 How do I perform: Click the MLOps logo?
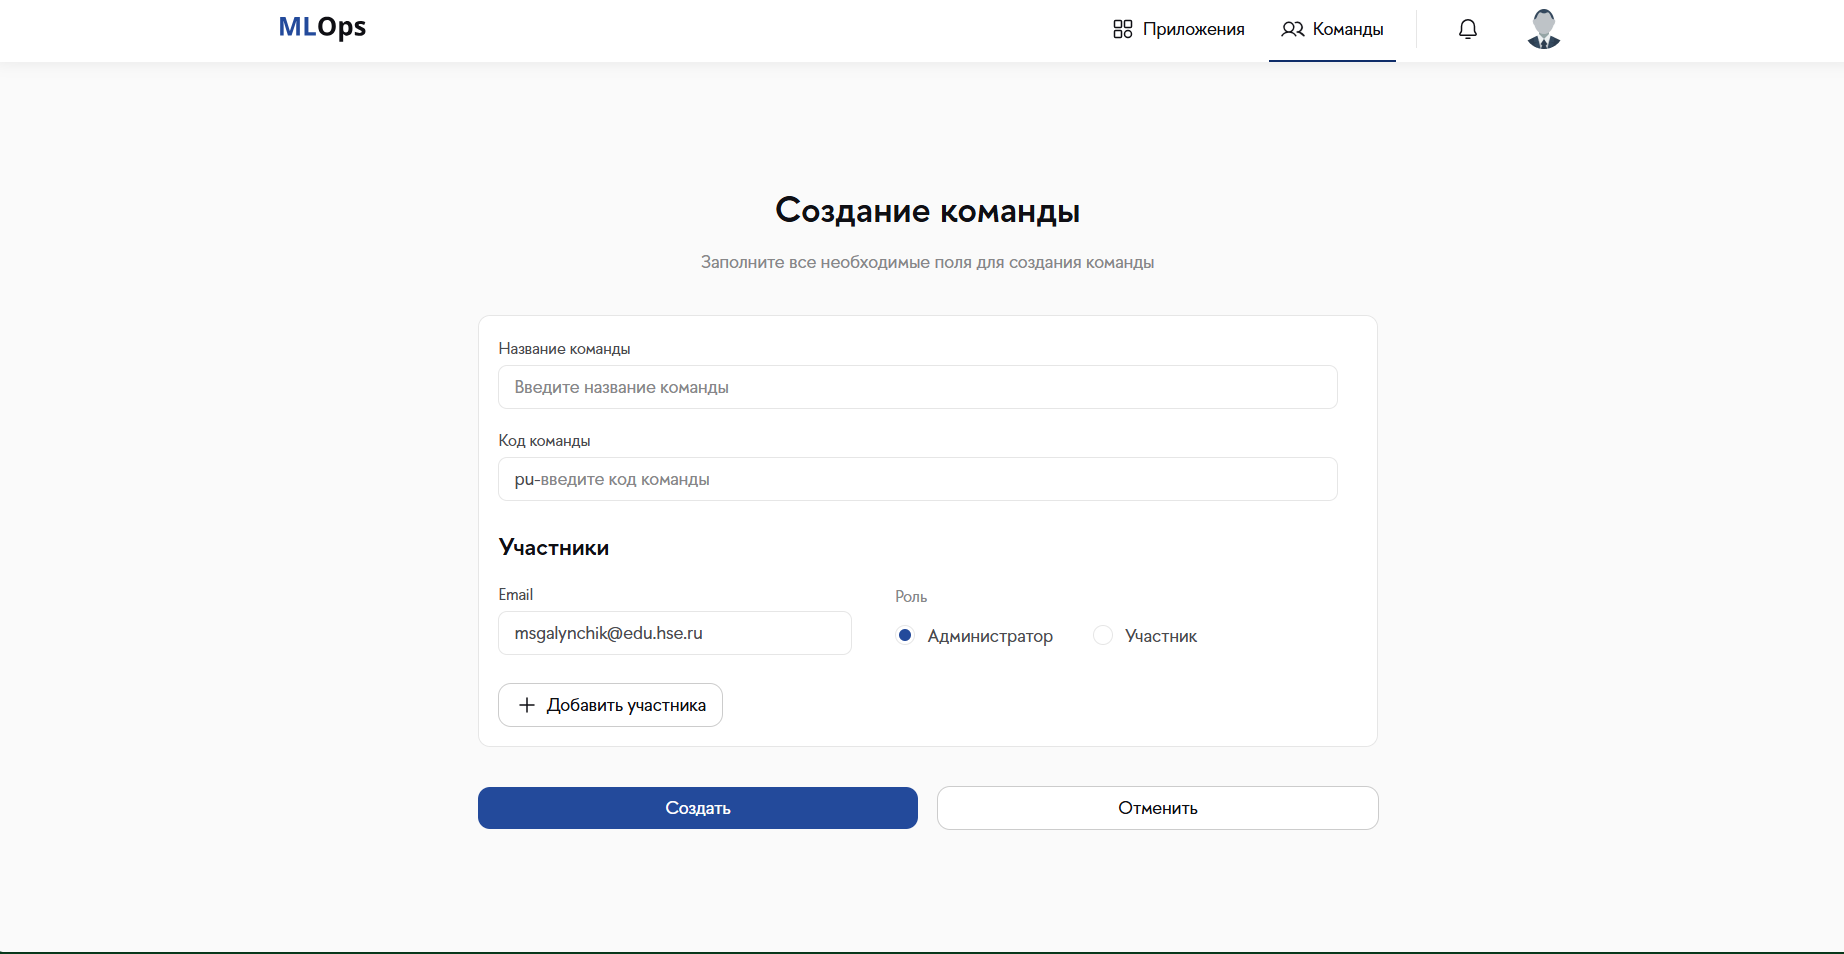click(x=322, y=27)
